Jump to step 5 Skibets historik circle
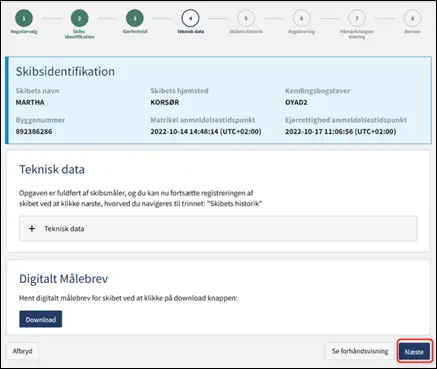Viewport: 437px width, 369px height. [246, 18]
